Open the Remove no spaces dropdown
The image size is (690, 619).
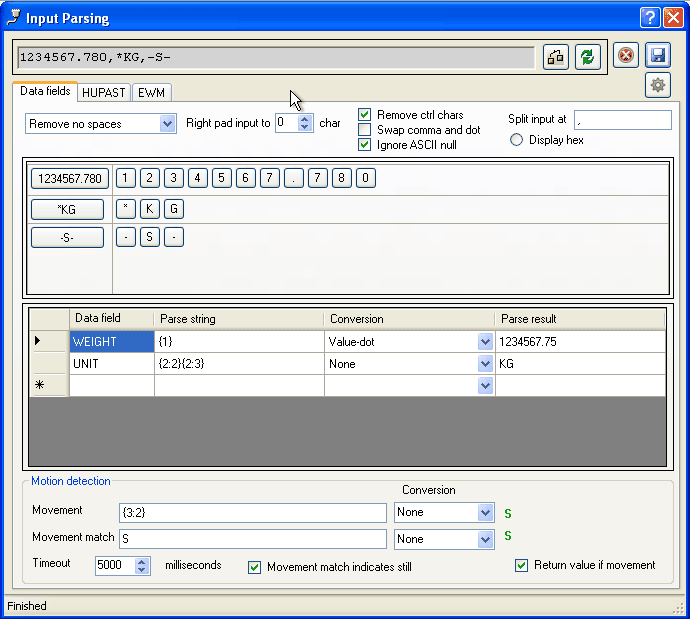tap(167, 124)
